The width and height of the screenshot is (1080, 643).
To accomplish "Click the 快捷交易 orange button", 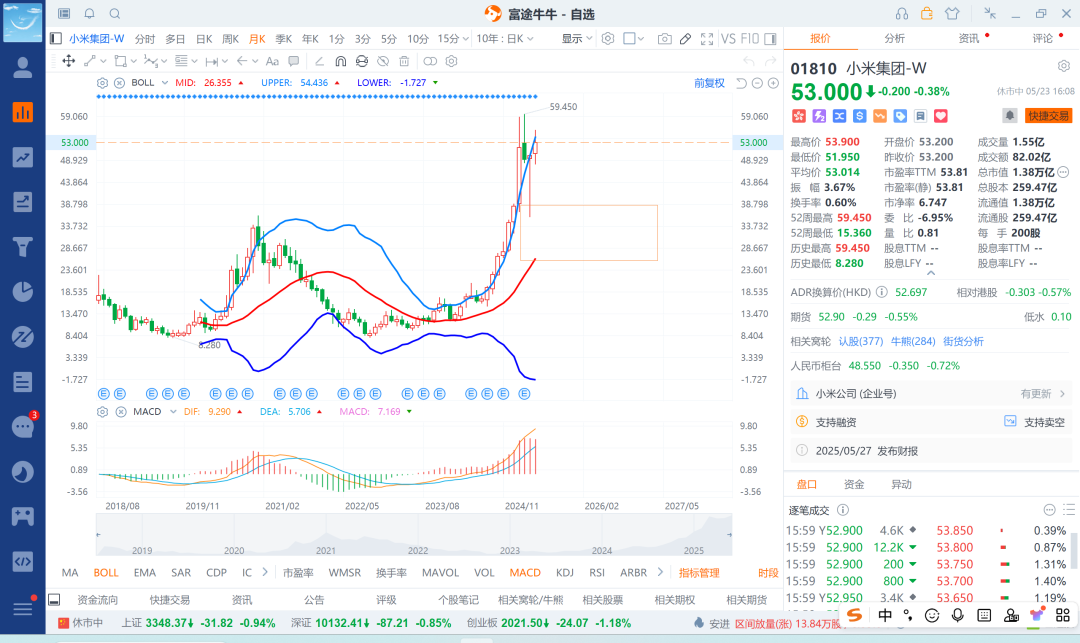I will click(1048, 116).
